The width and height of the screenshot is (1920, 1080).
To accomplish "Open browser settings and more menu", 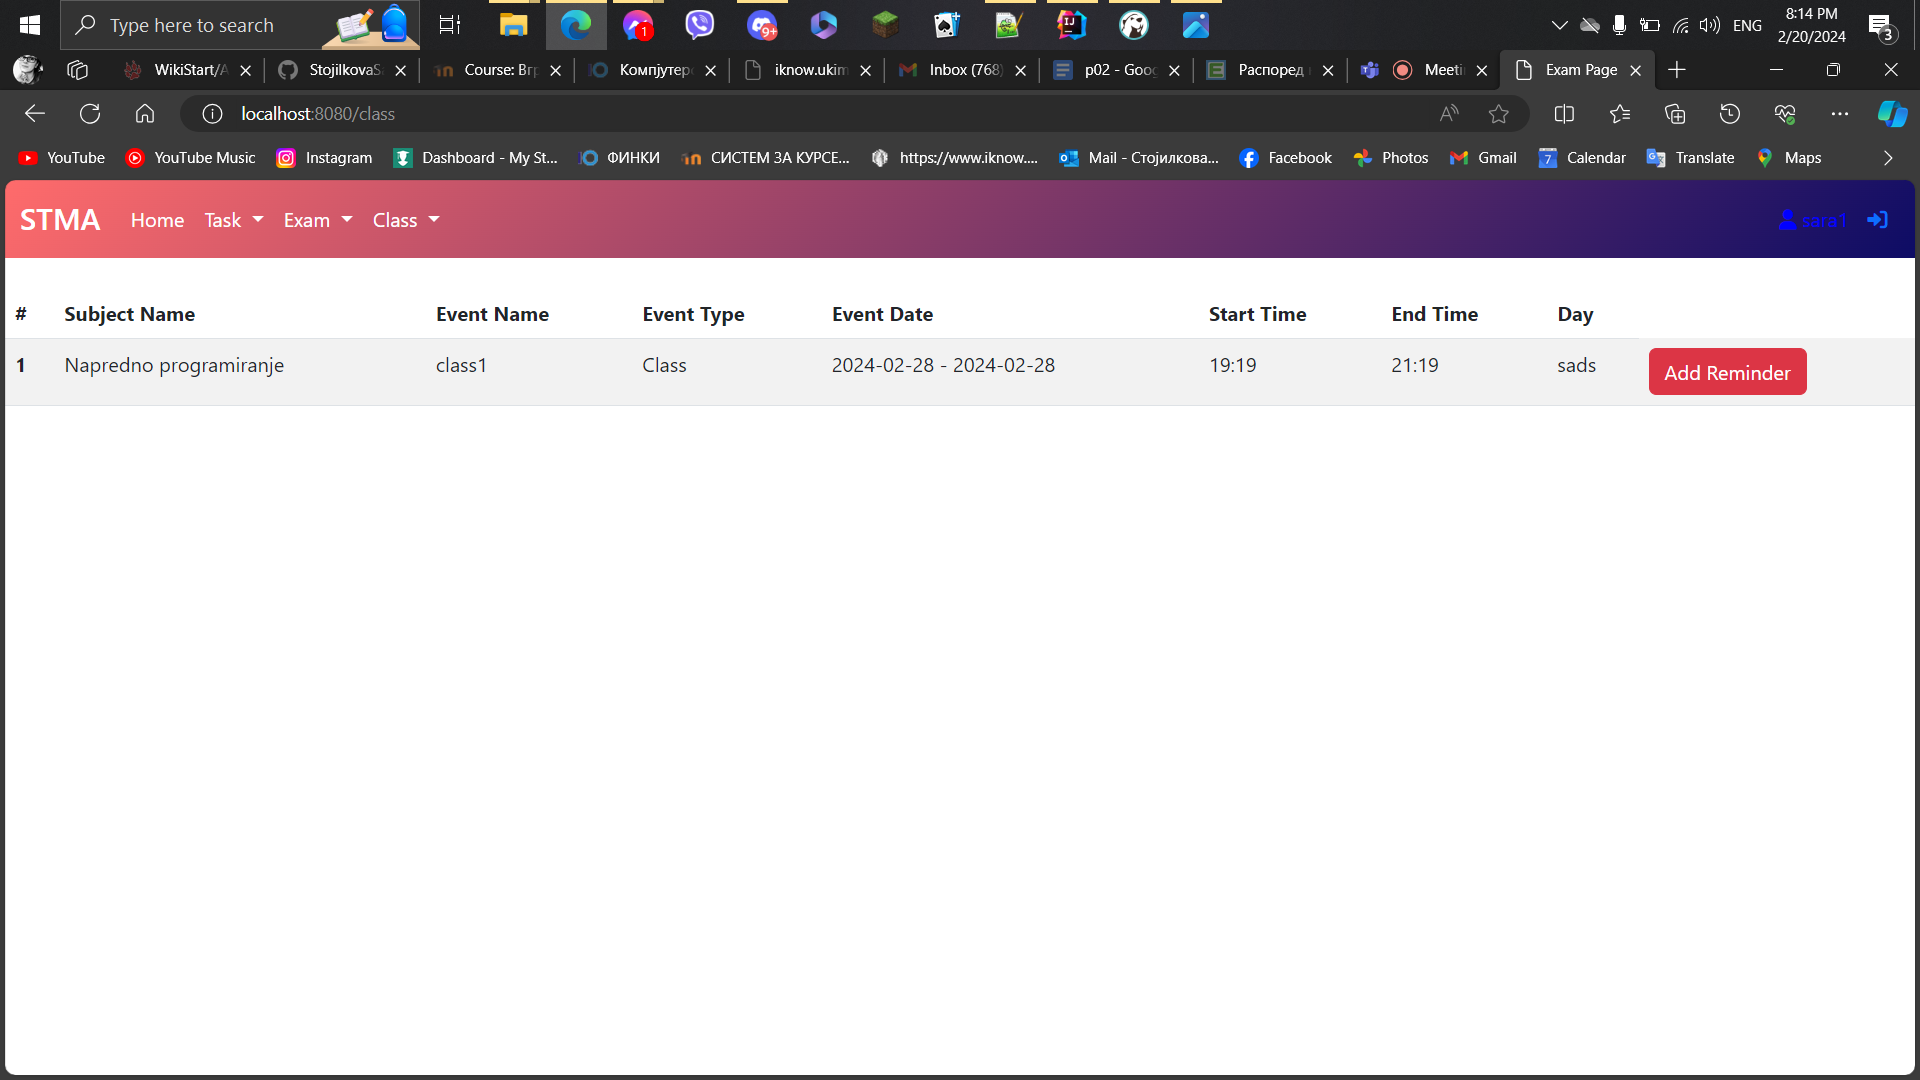I will point(1839,114).
